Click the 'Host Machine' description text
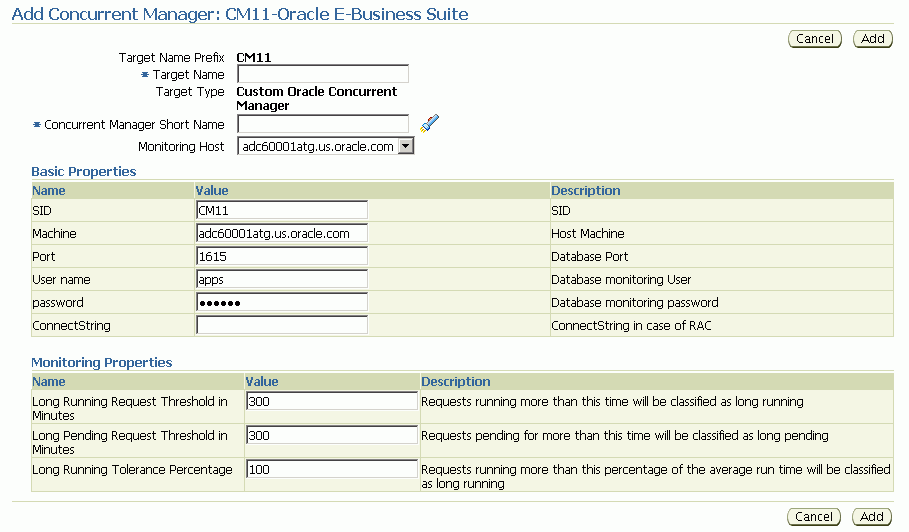 tap(588, 234)
